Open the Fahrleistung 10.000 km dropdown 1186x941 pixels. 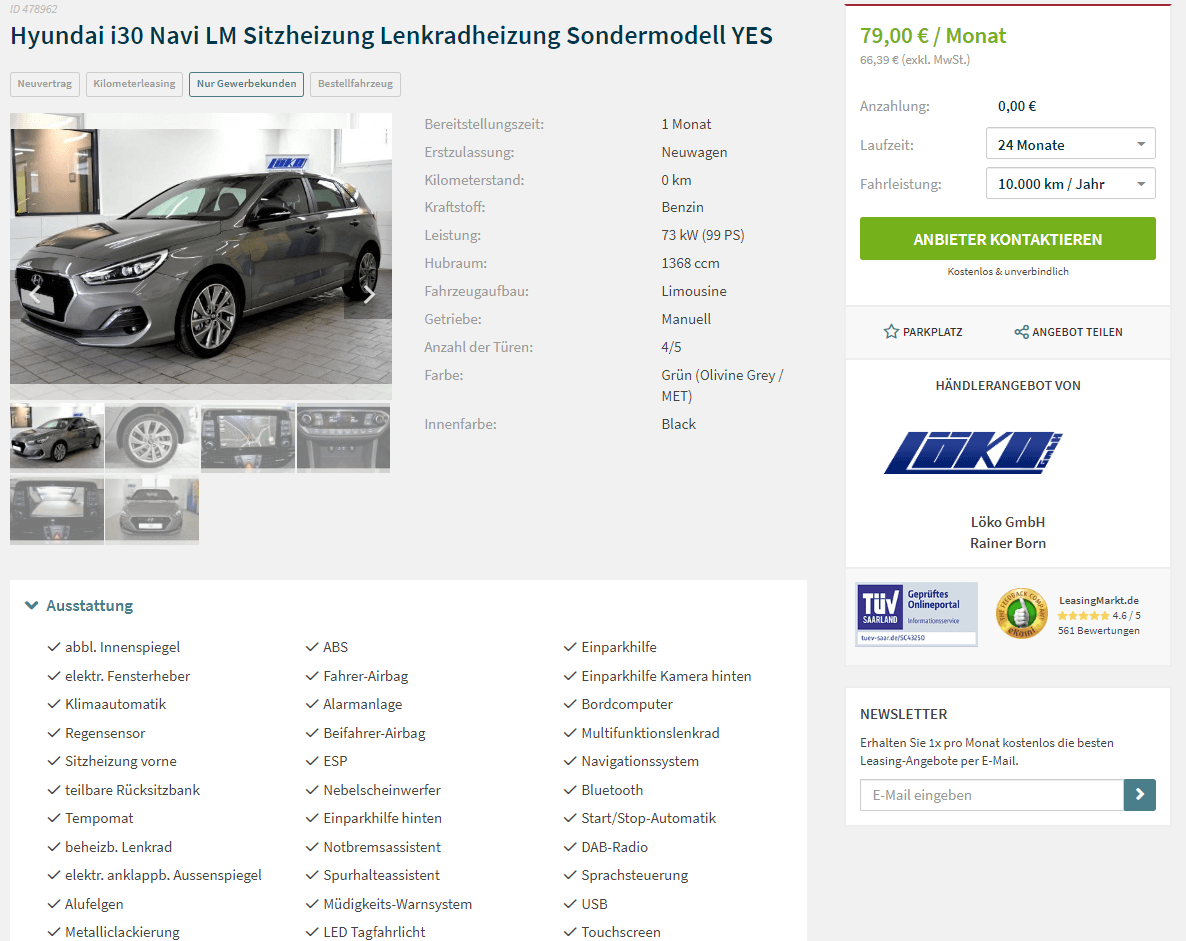1070,183
